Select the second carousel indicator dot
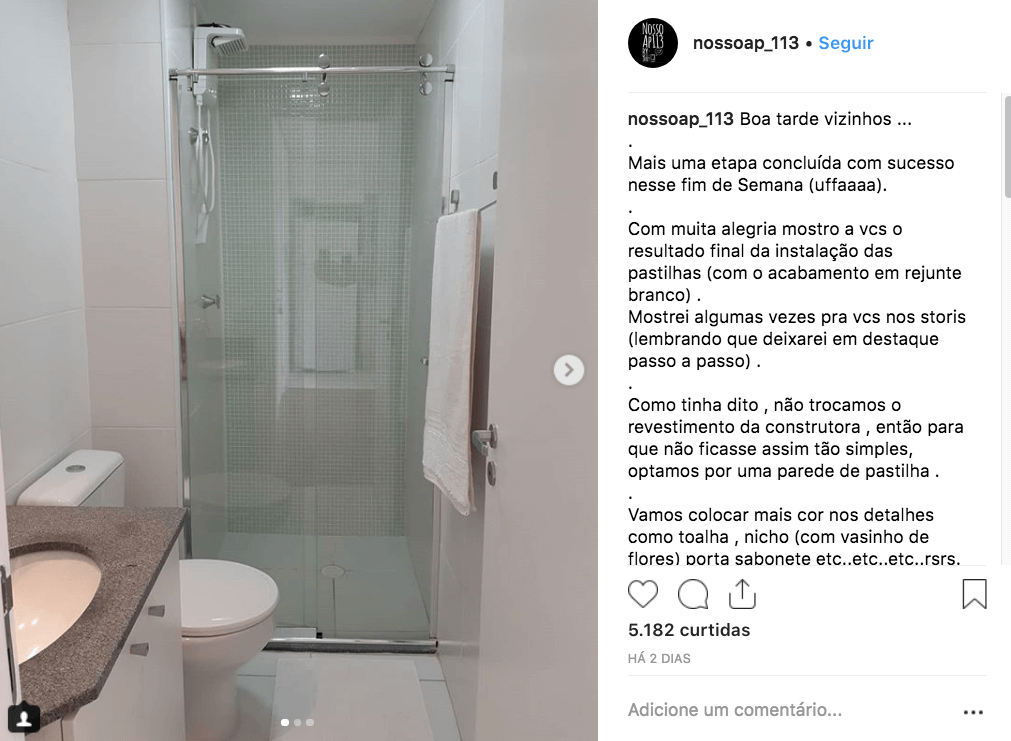This screenshot has height=741, width=1011. click(297, 722)
